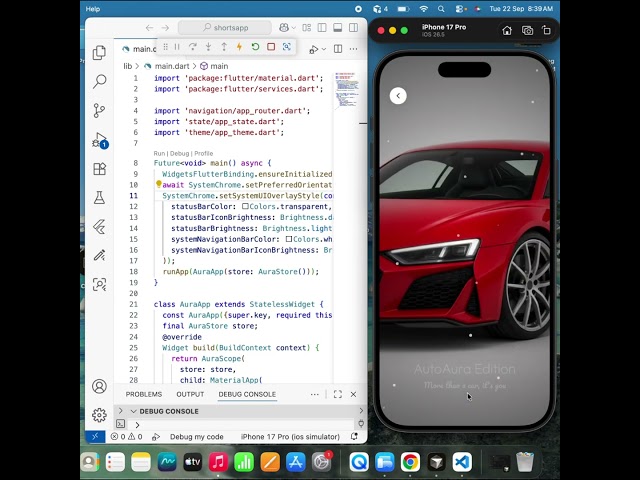This screenshot has height=480, width=640.
Task: Open the Explorer view in activity bar
Action: pos(99,53)
